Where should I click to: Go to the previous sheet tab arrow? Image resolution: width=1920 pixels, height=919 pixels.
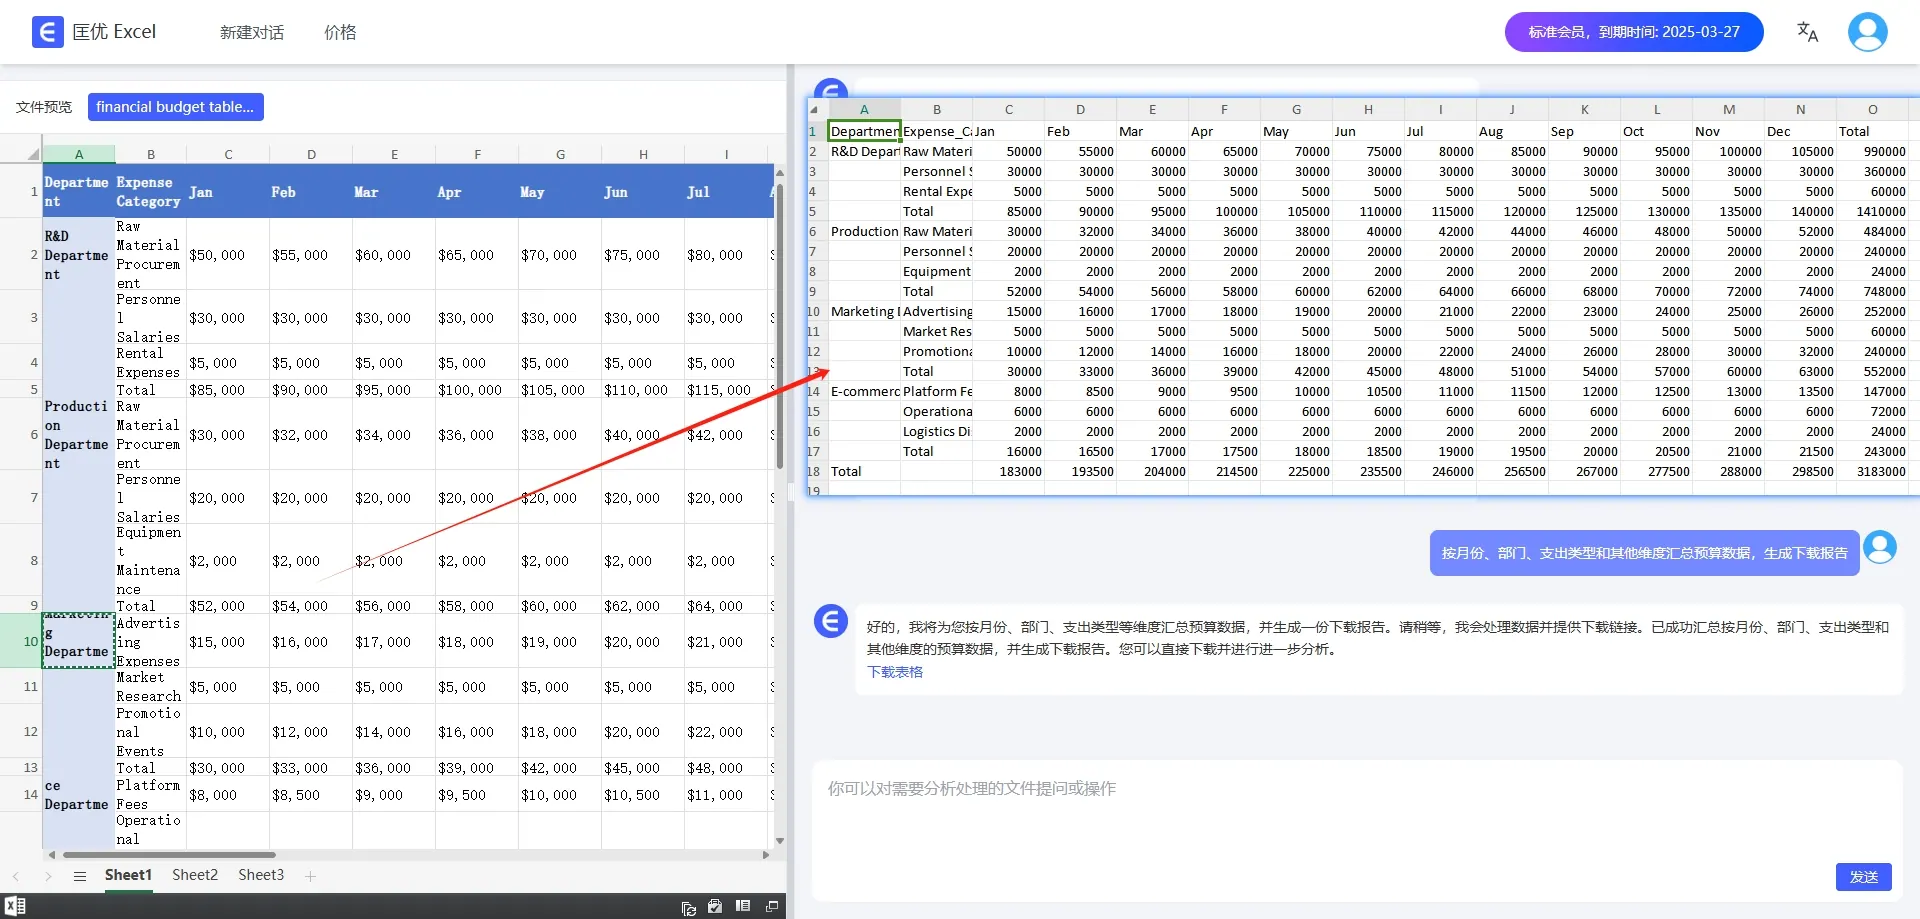16,876
